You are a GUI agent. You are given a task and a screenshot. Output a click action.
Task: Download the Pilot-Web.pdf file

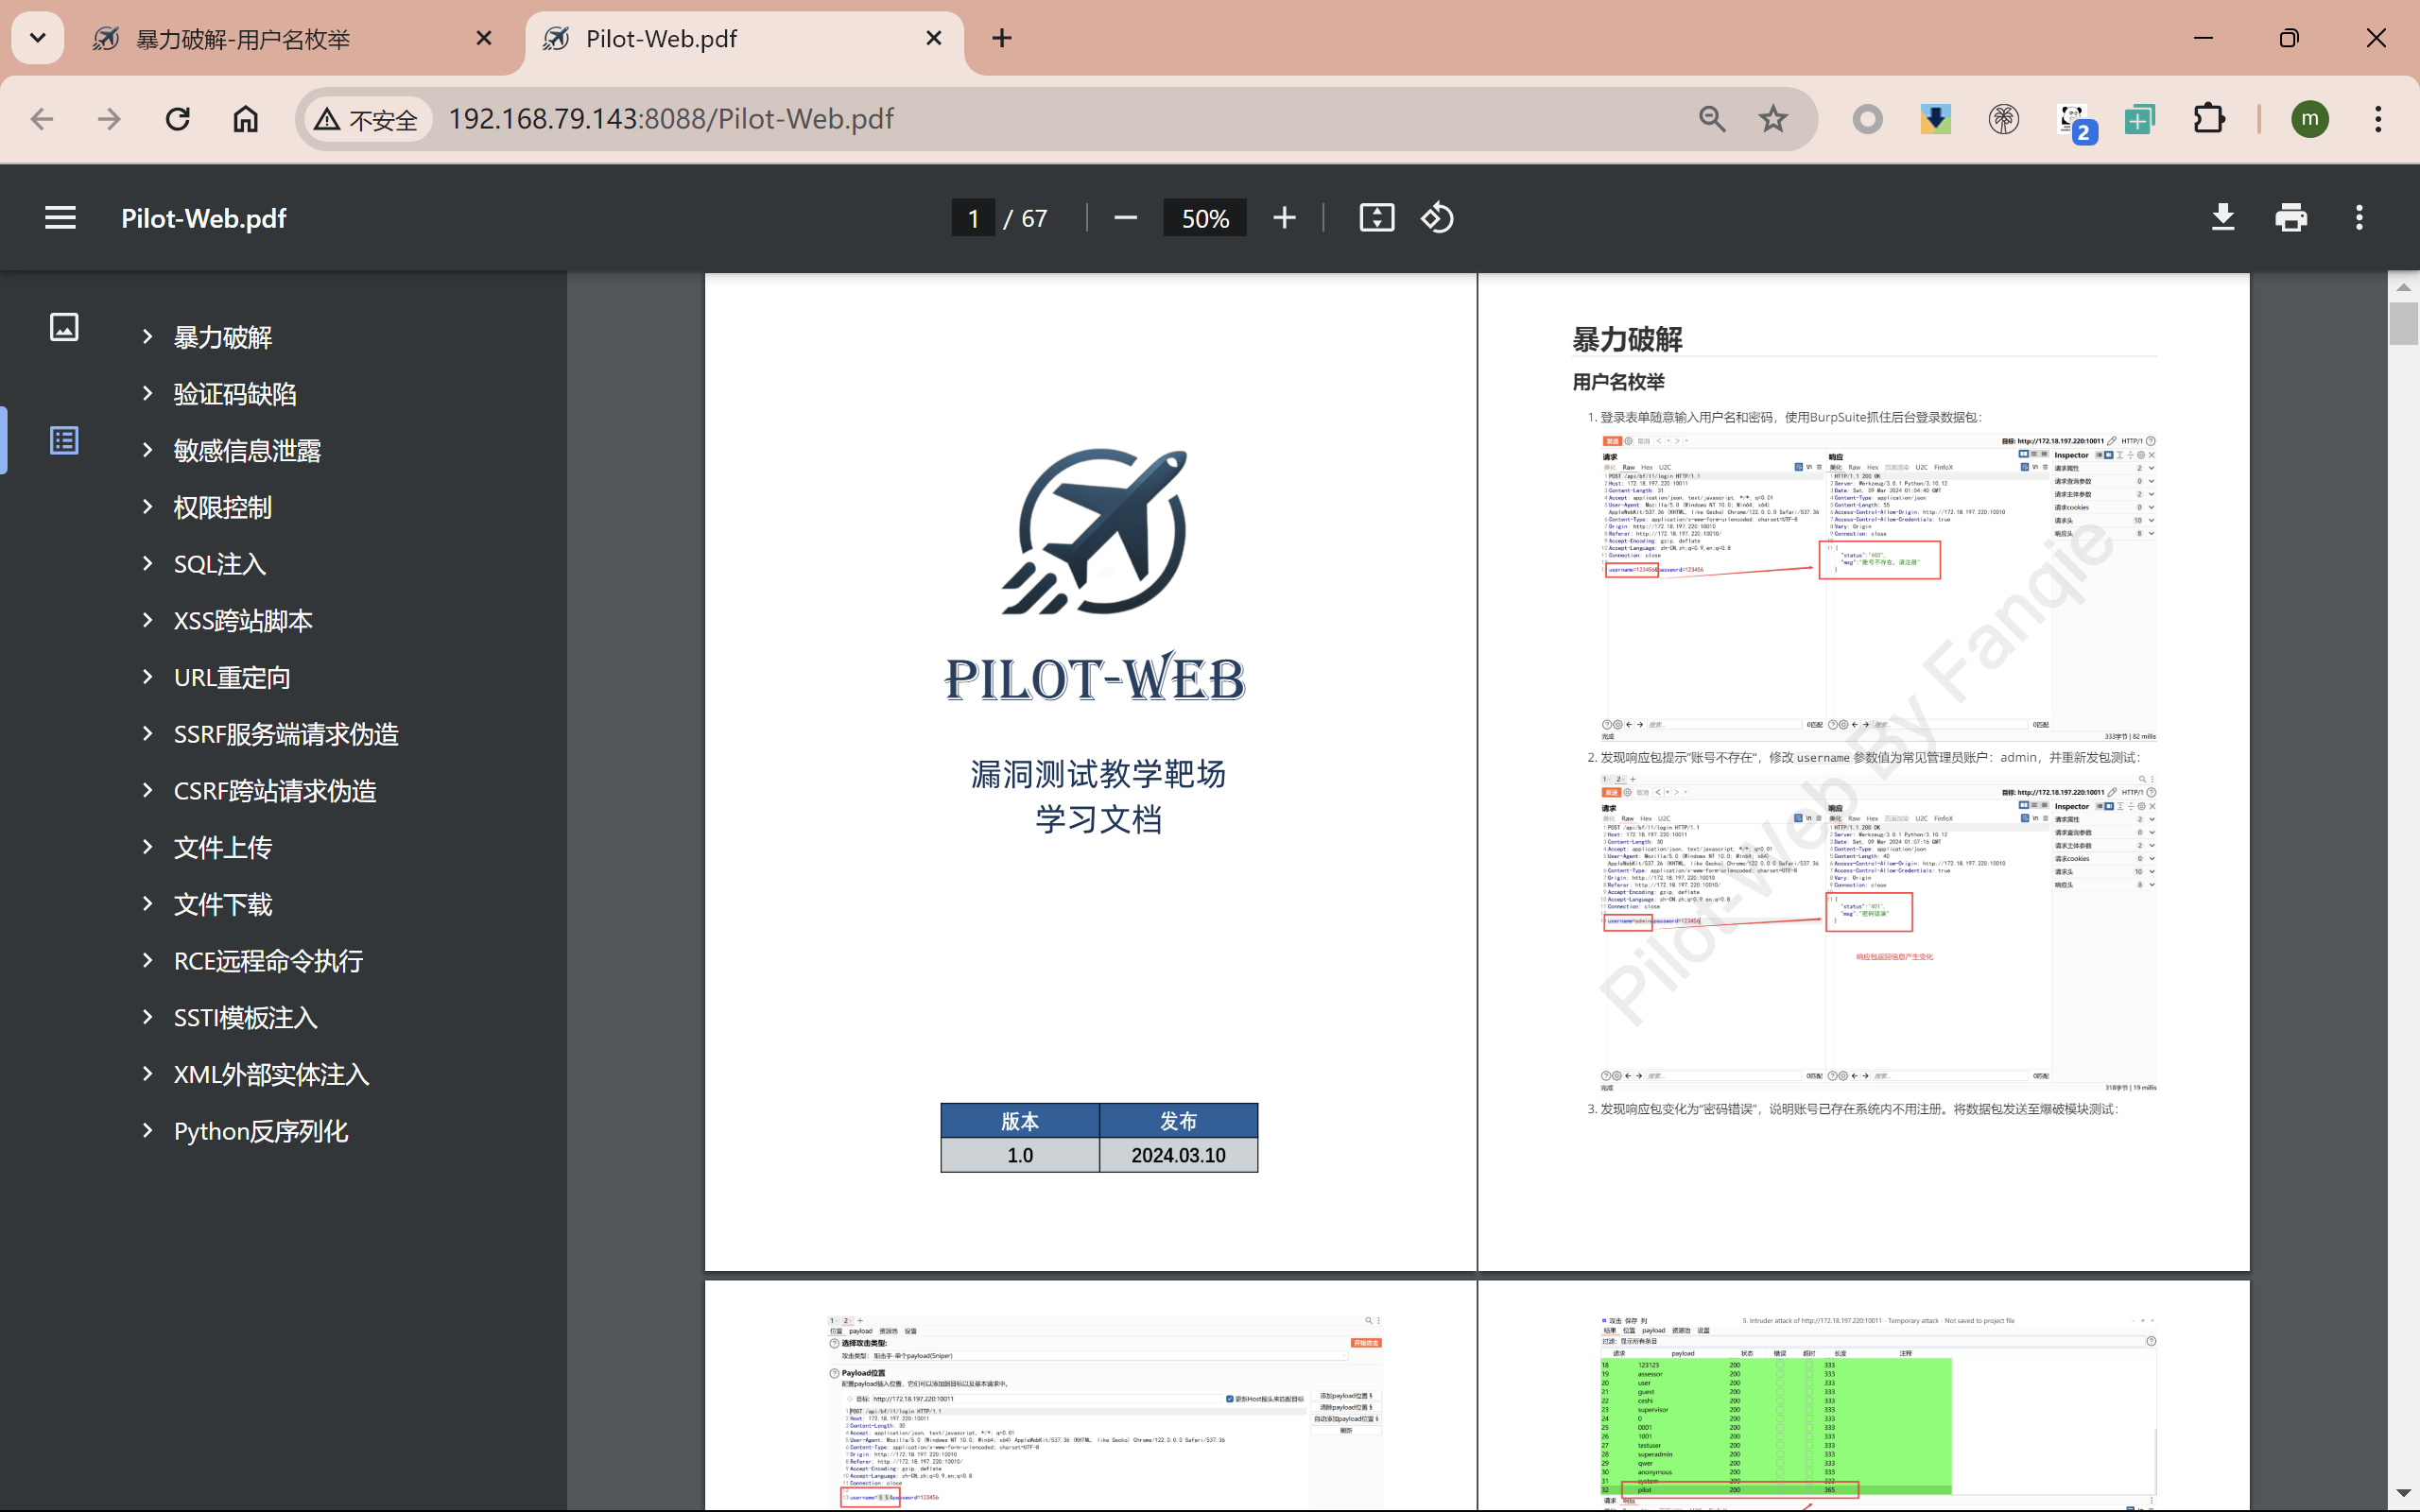coord(2222,218)
